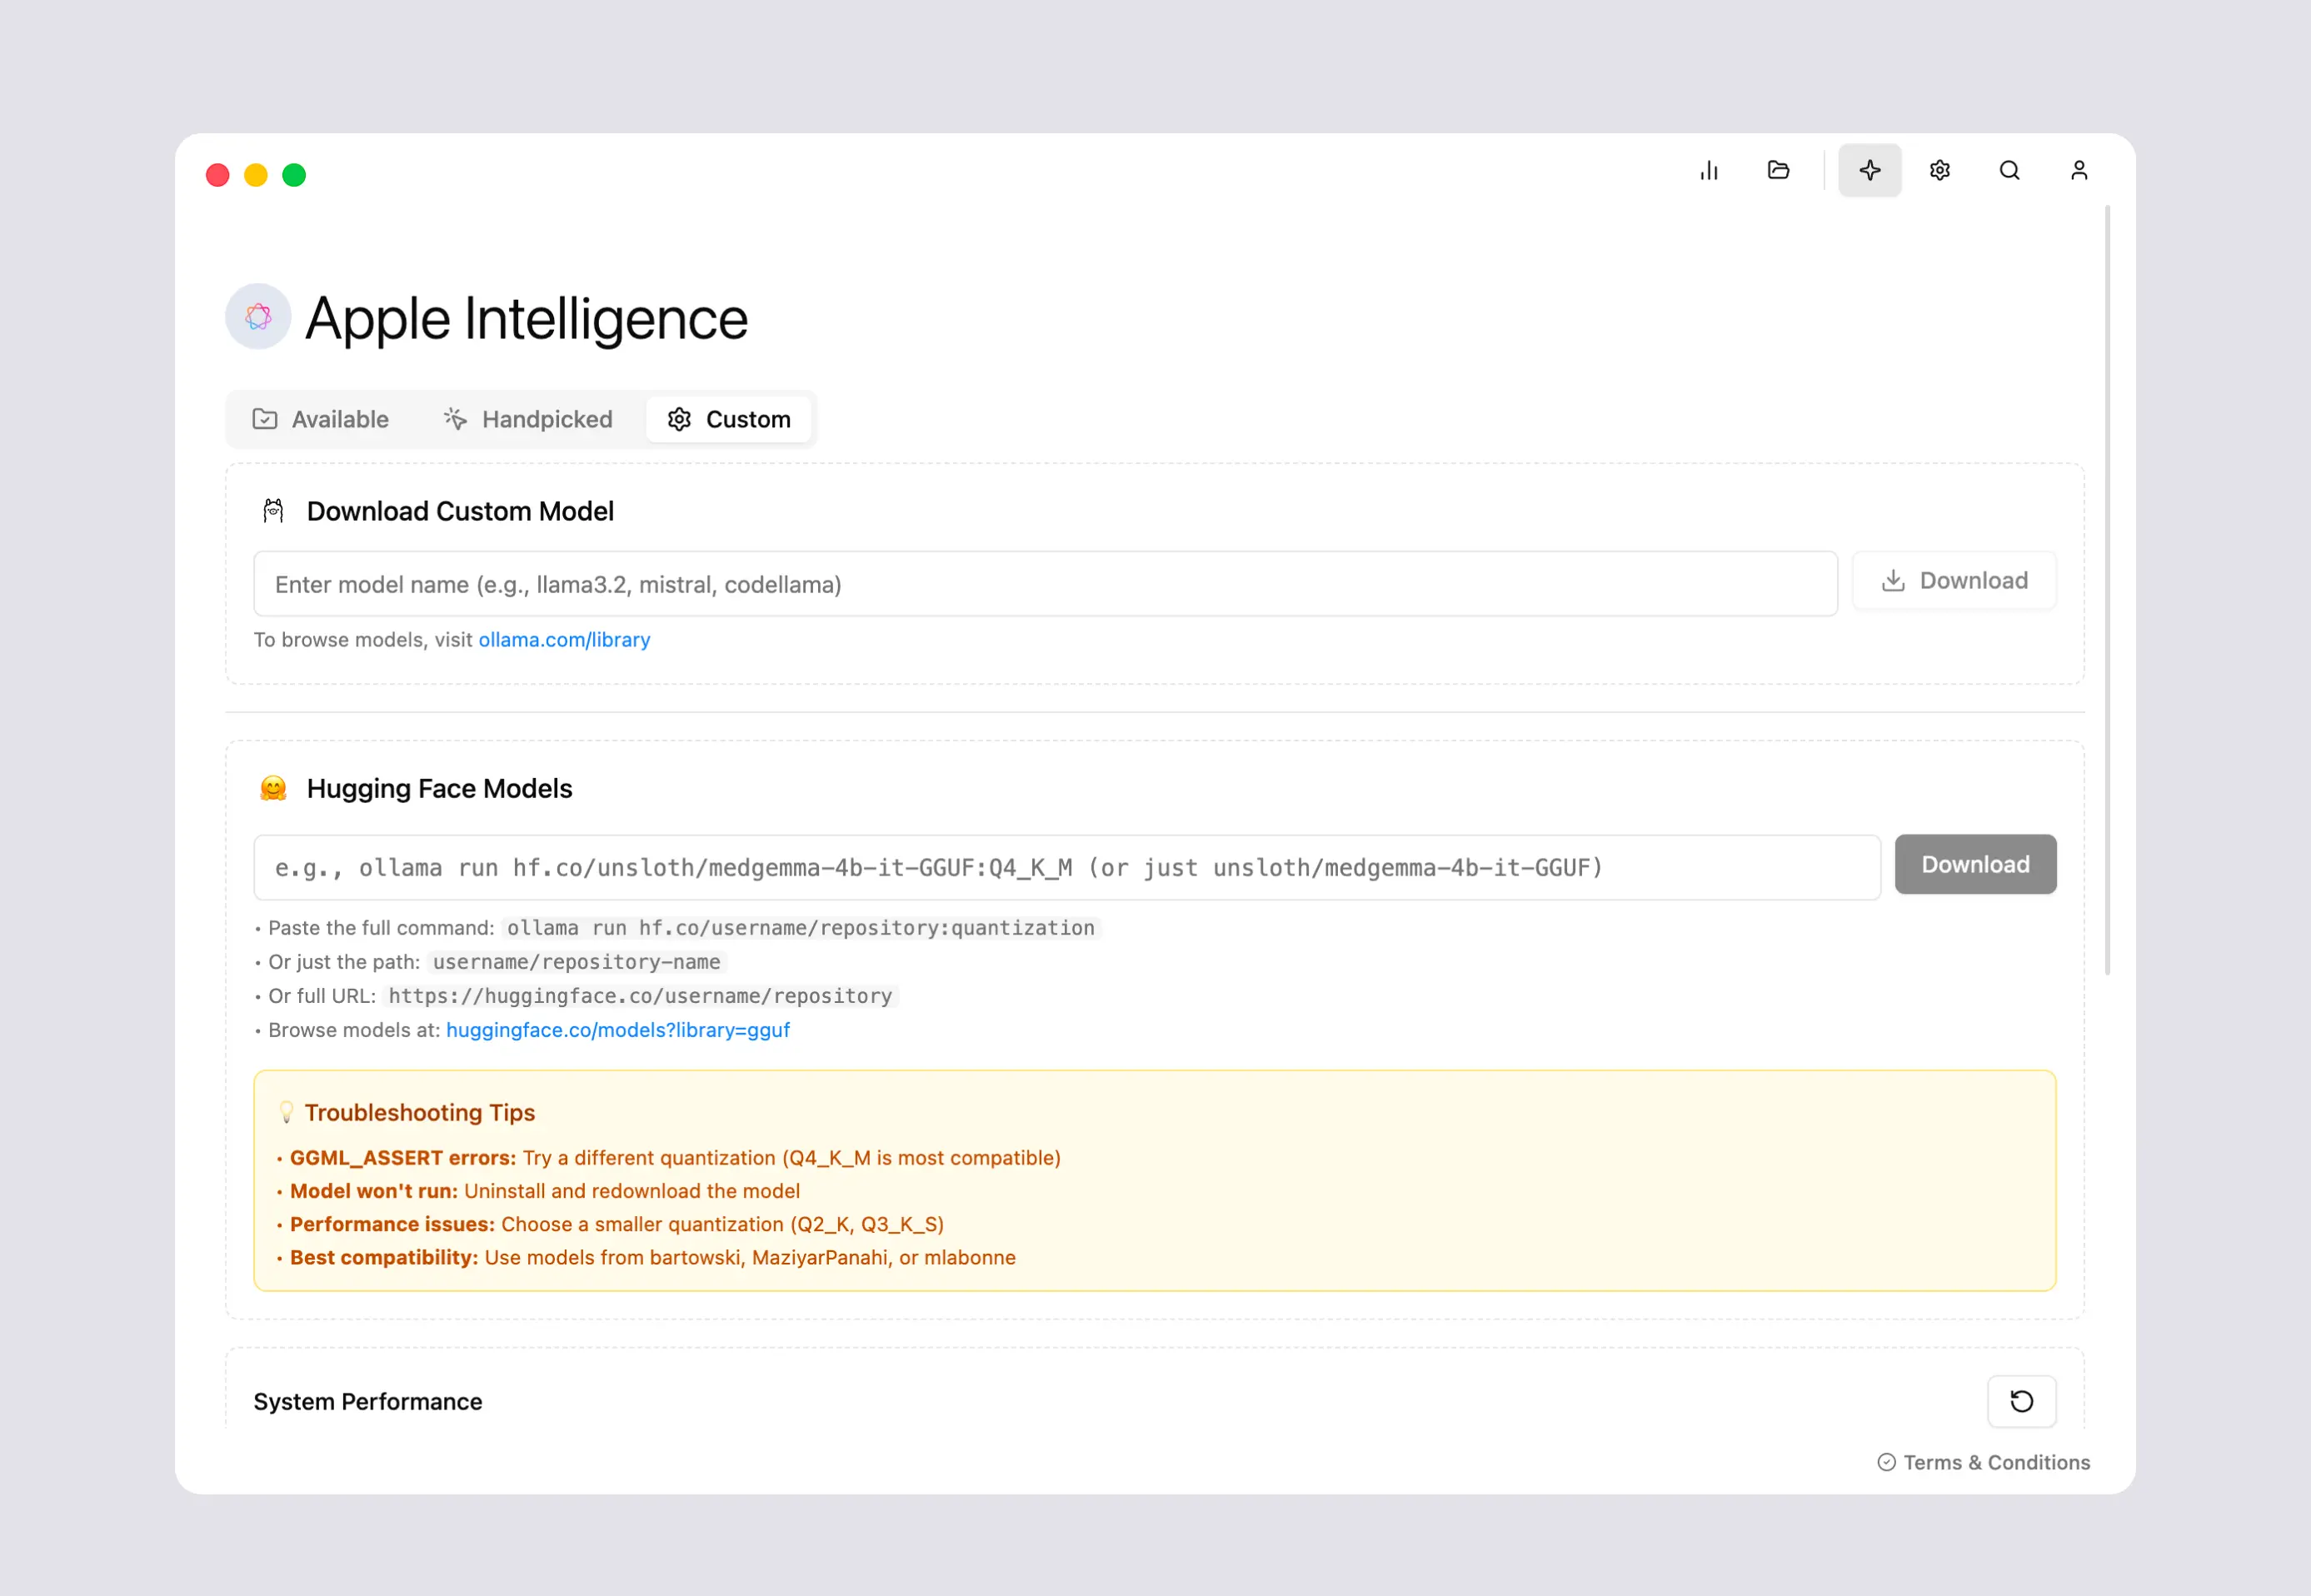Focus the Hugging Face command input field

click(x=1067, y=868)
